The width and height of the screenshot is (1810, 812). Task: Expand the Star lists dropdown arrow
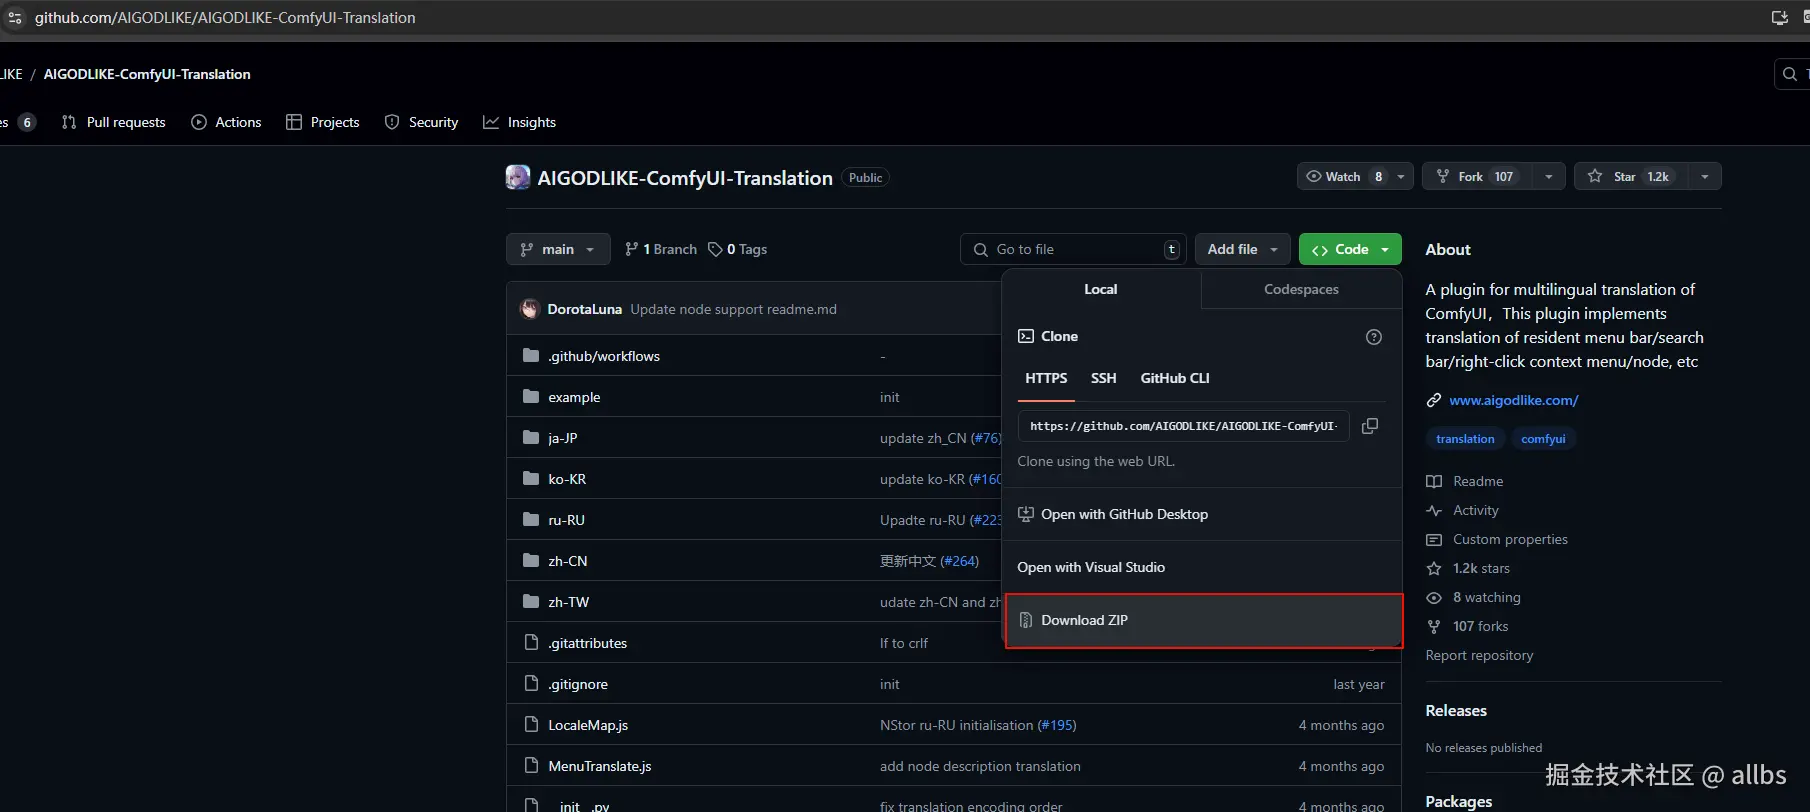[1704, 176]
